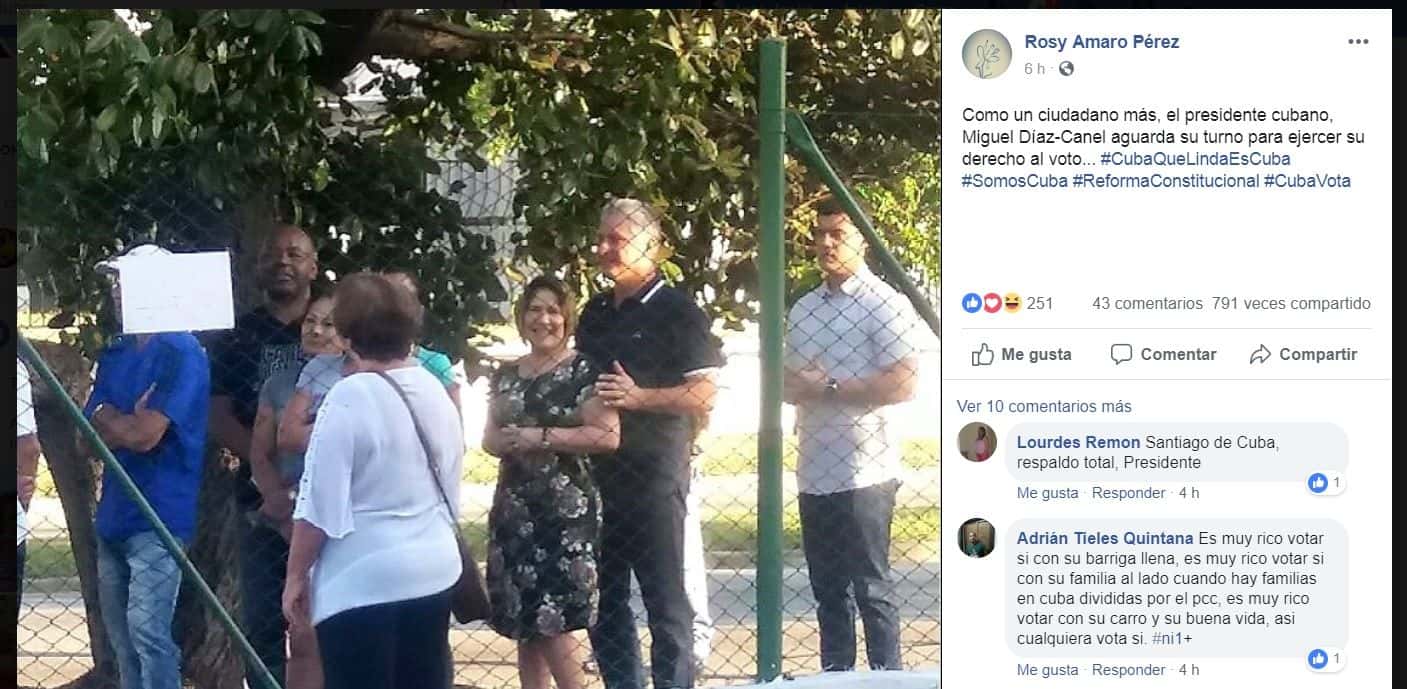The height and width of the screenshot is (689, 1407).
Task: Click the Compartir share arrow button
Action: tap(1303, 354)
